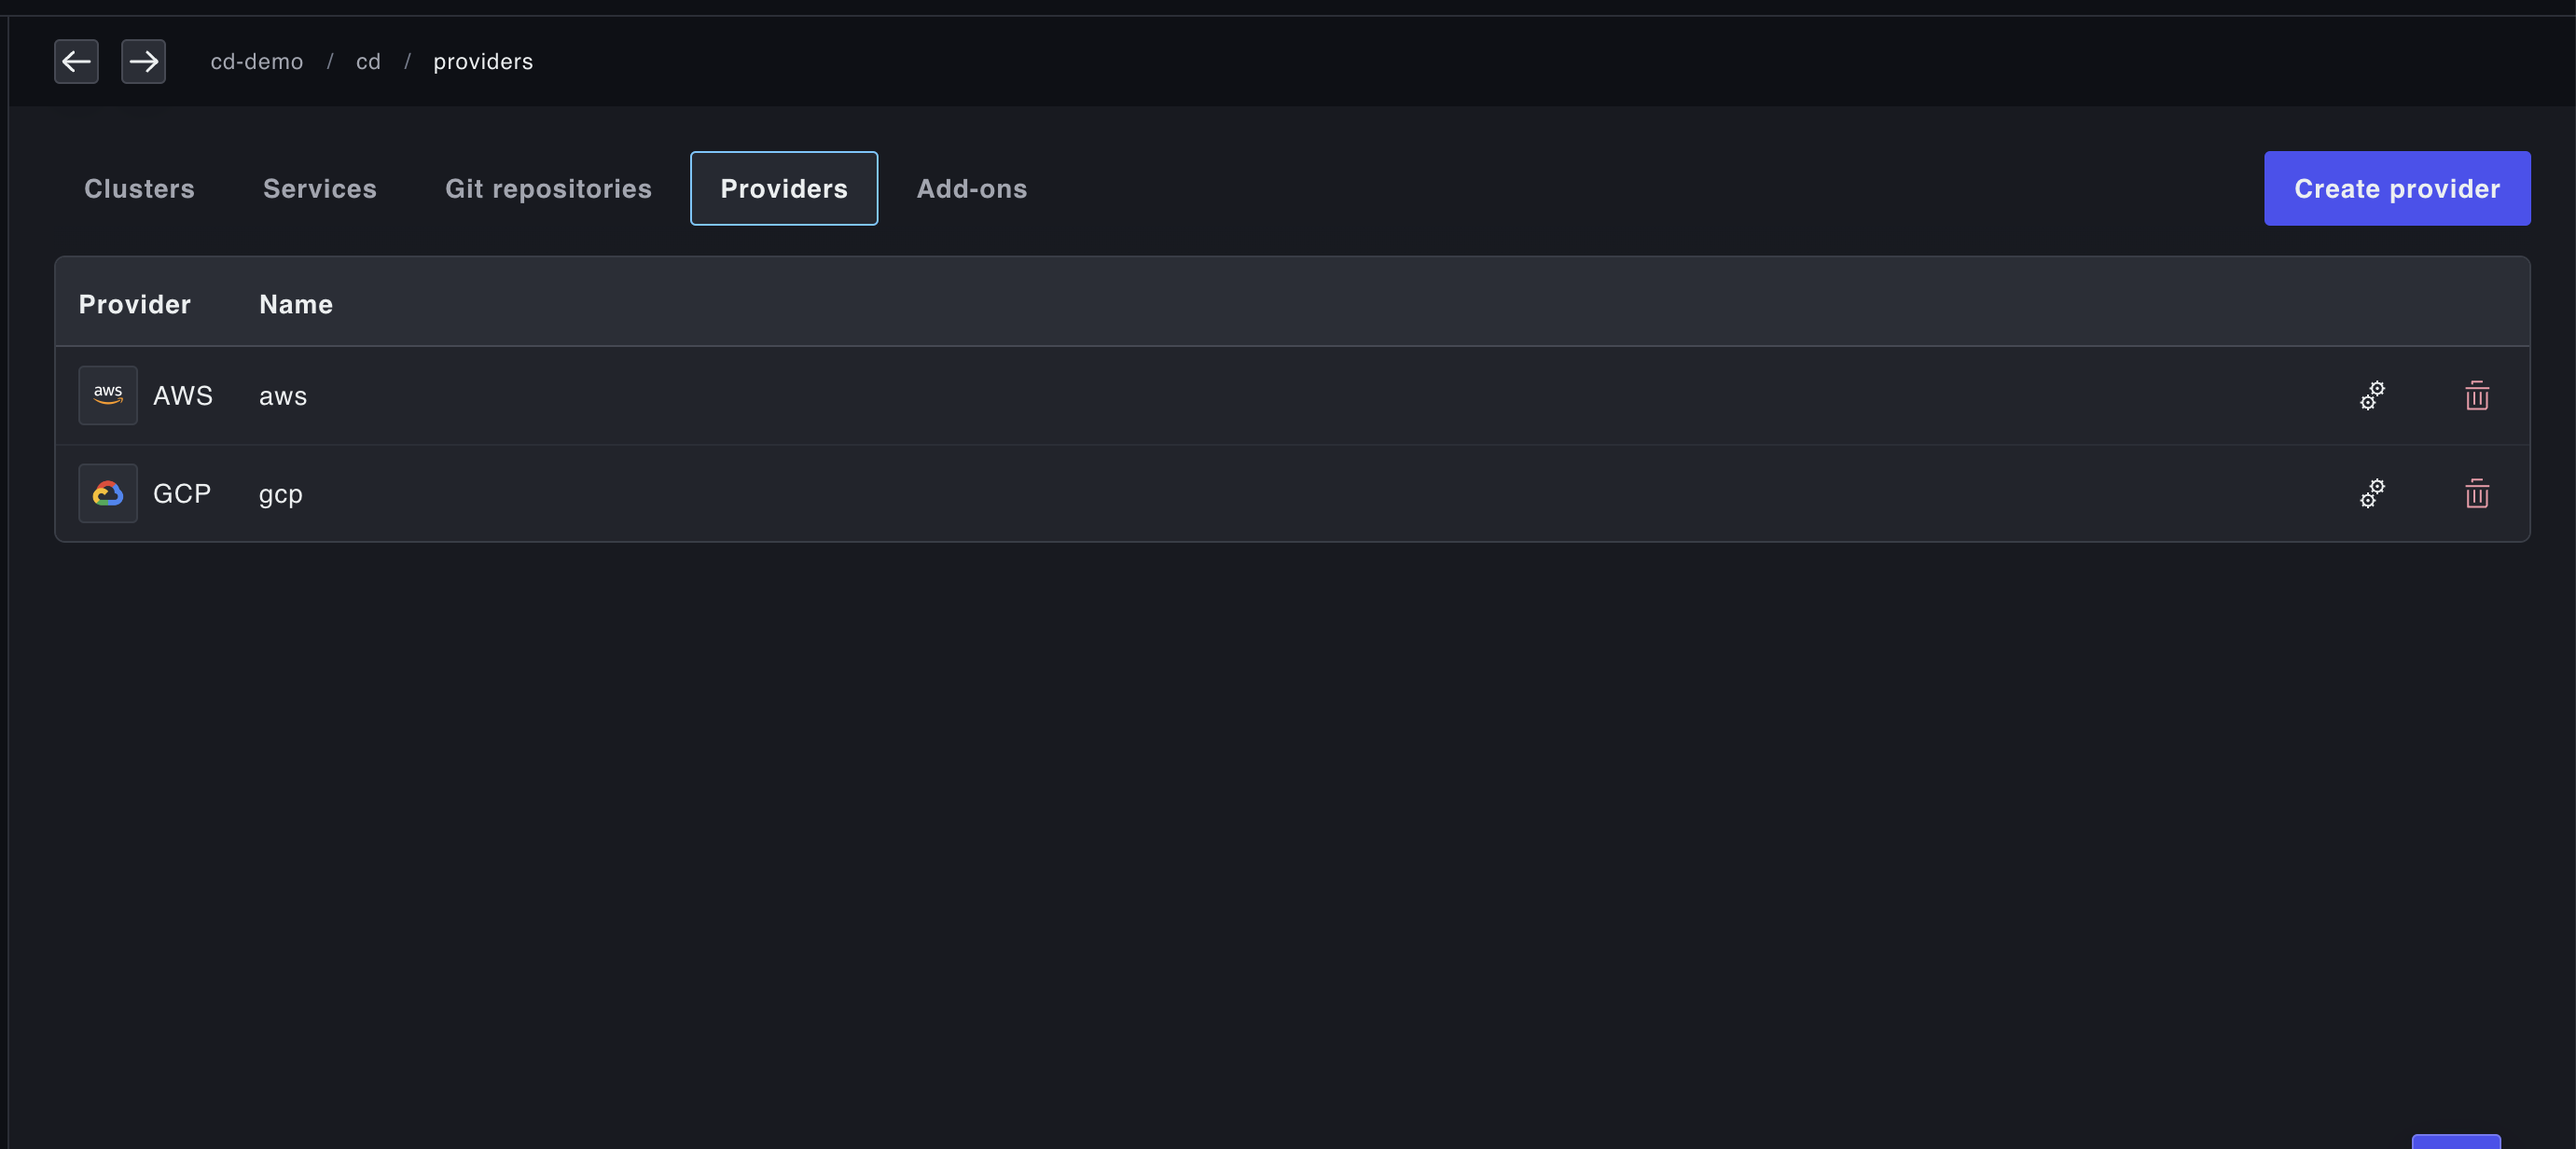Screen dimensions: 2576x1149
Task: Select the Providers tab
Action: point(784,189)
